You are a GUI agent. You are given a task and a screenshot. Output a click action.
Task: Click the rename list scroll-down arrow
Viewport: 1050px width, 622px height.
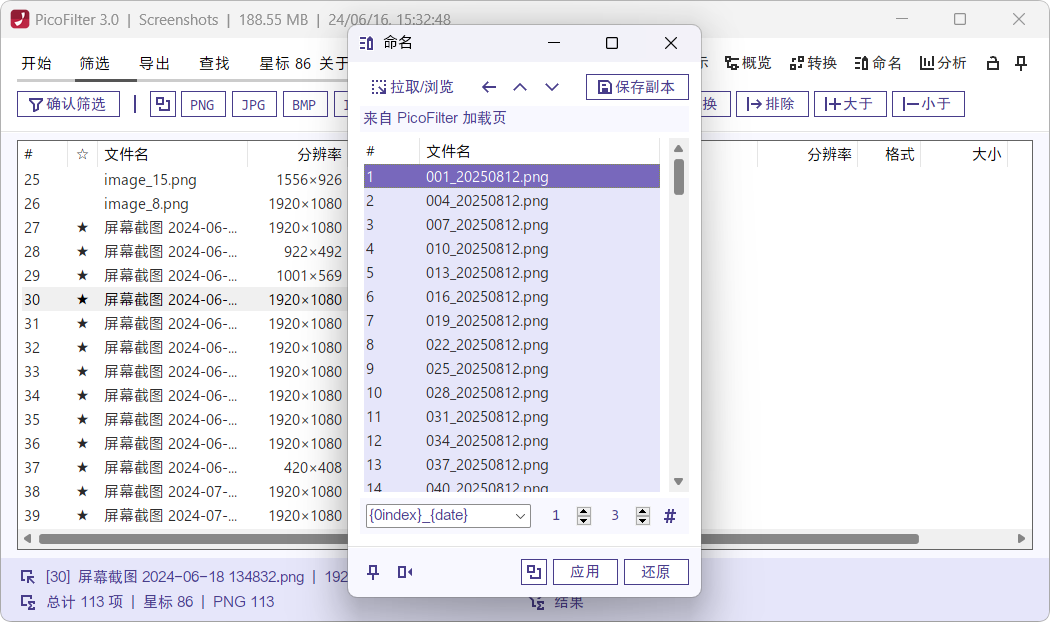click(678, 481)
